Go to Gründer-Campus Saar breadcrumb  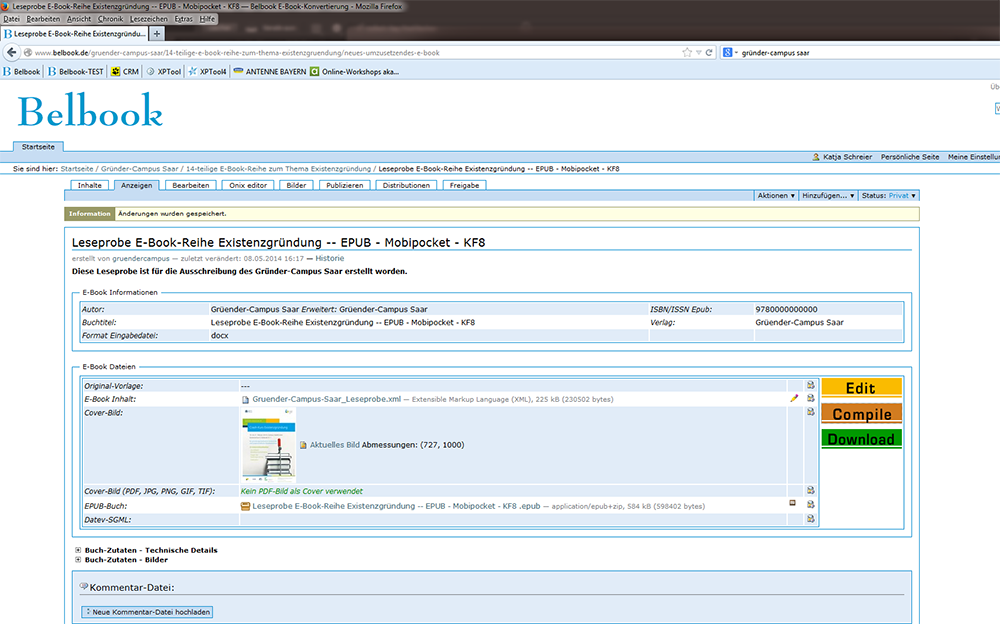(140, 169)
